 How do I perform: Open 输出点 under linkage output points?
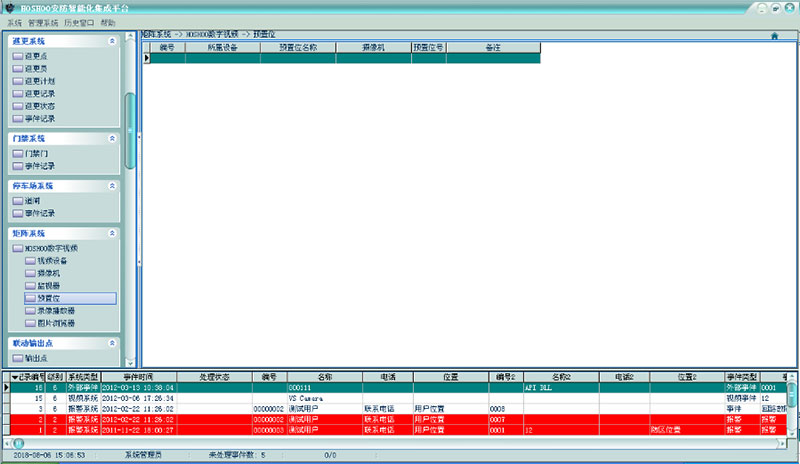[36, 358]
